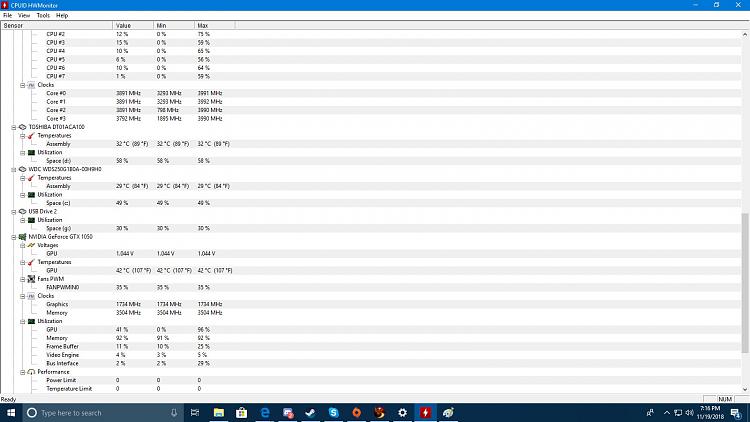Viewport: 750px width, 422px height.
Task: Open the taskbar clock and date
Action: tap(710, 412)
